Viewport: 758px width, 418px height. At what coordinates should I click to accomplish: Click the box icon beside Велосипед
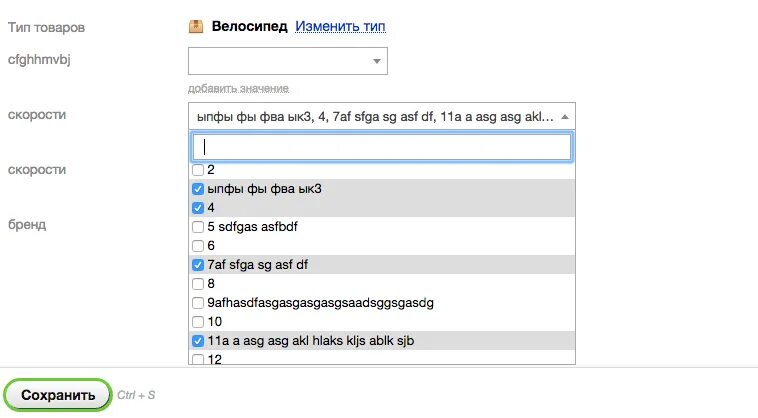pyautogui.click(x=196, y=27)
